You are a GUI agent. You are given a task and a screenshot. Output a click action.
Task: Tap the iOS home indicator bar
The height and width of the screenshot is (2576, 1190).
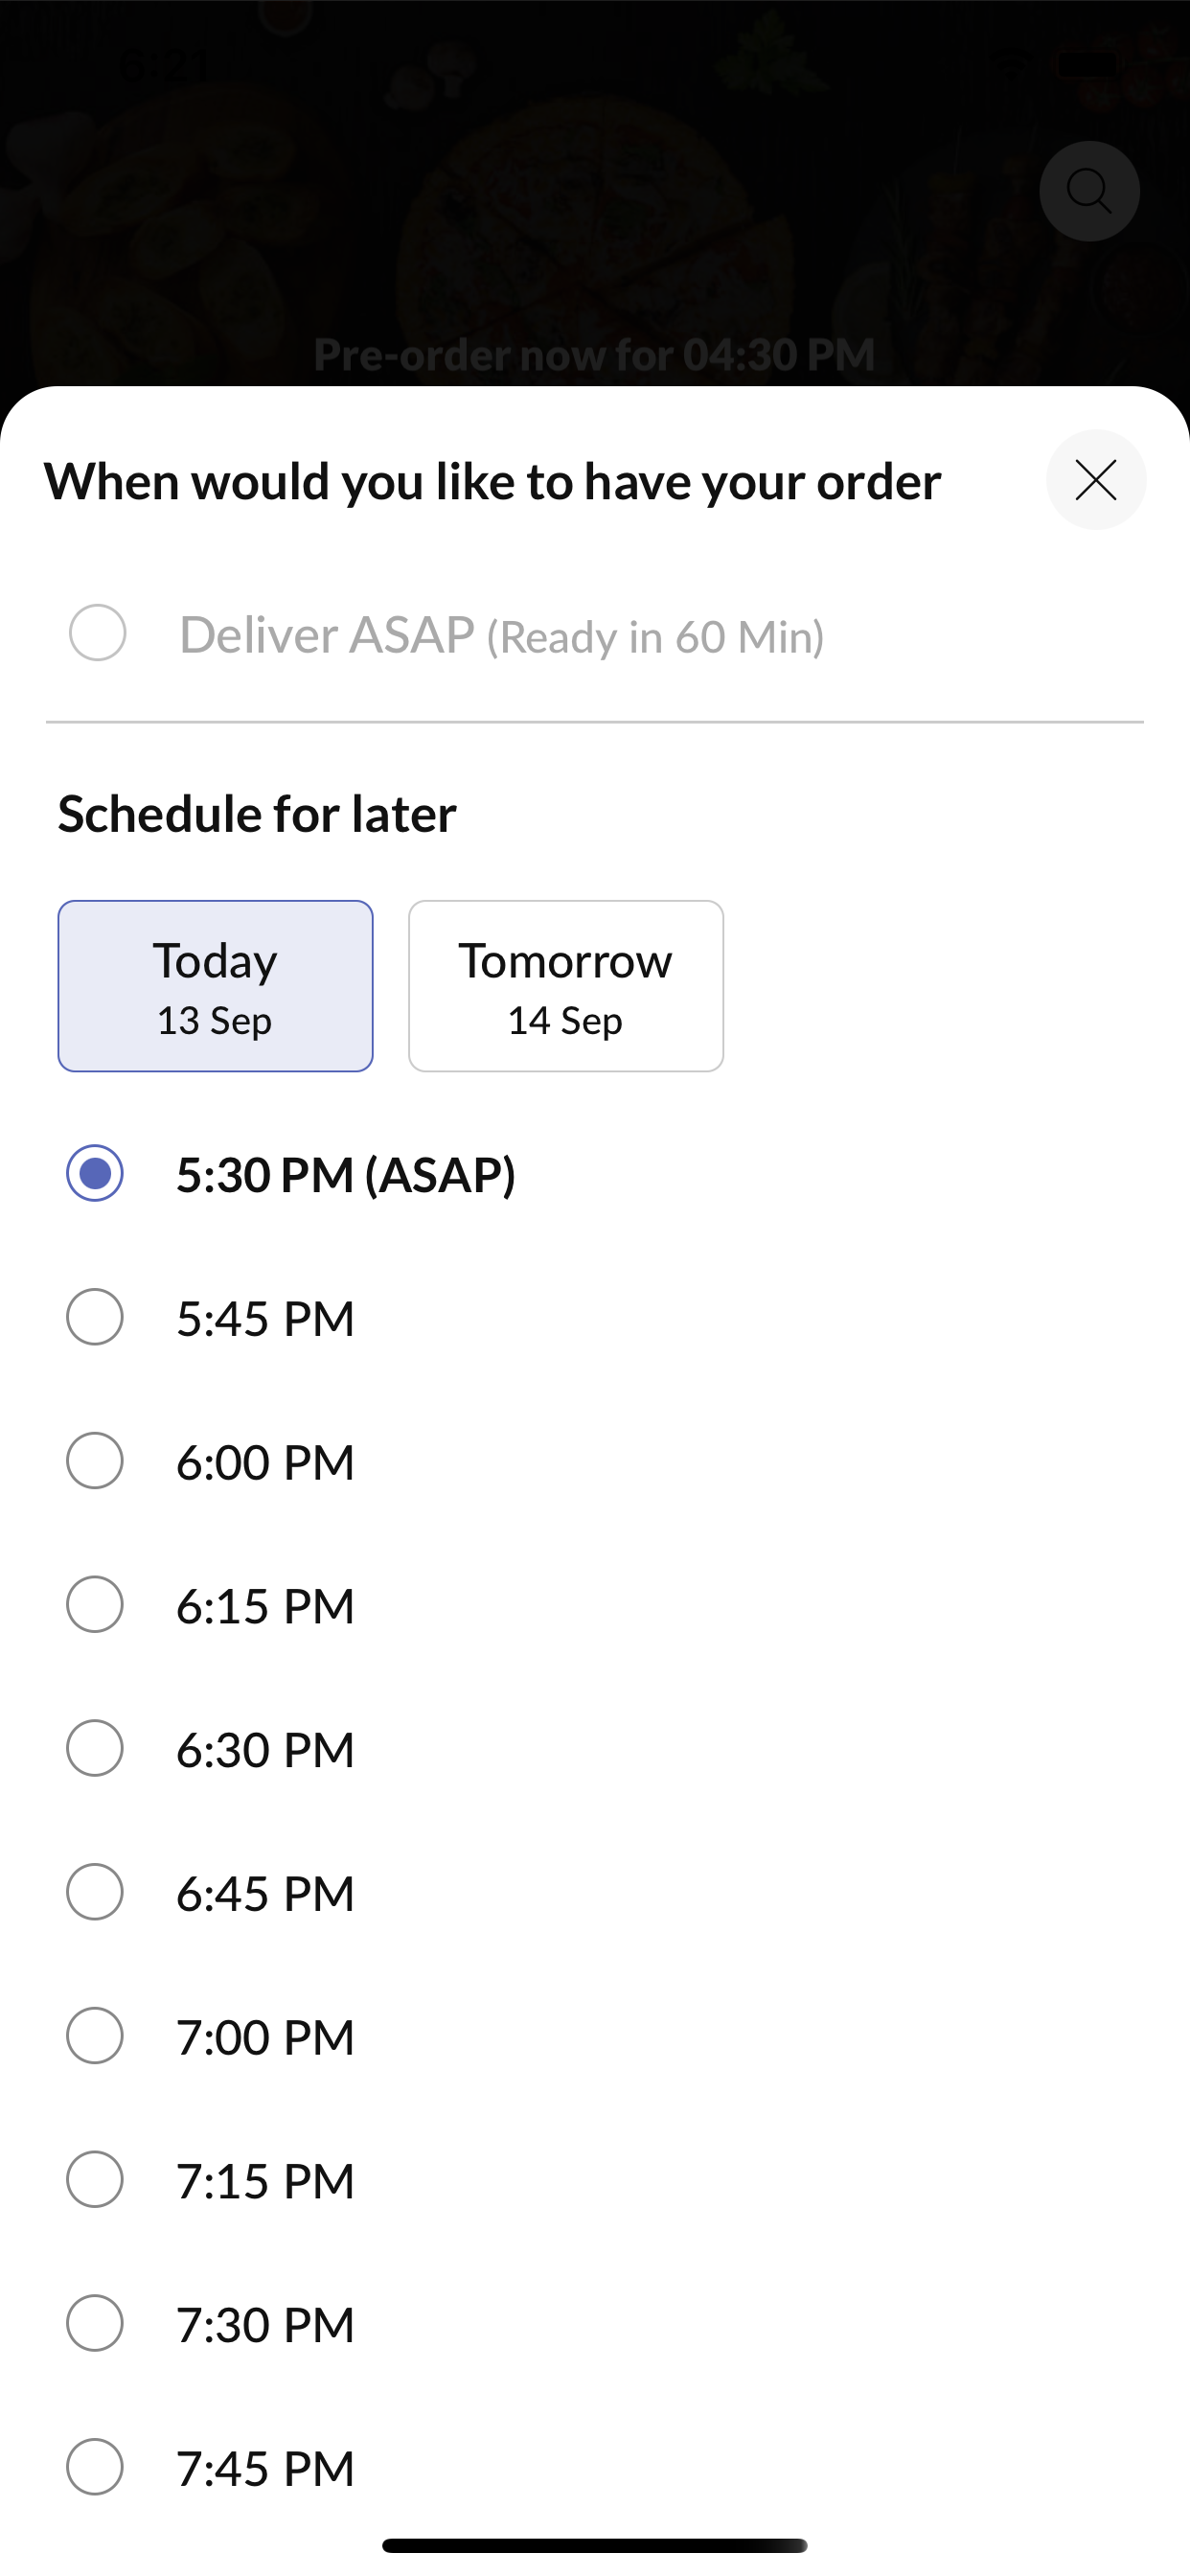pyautogui.click(x=595, y=2545)
